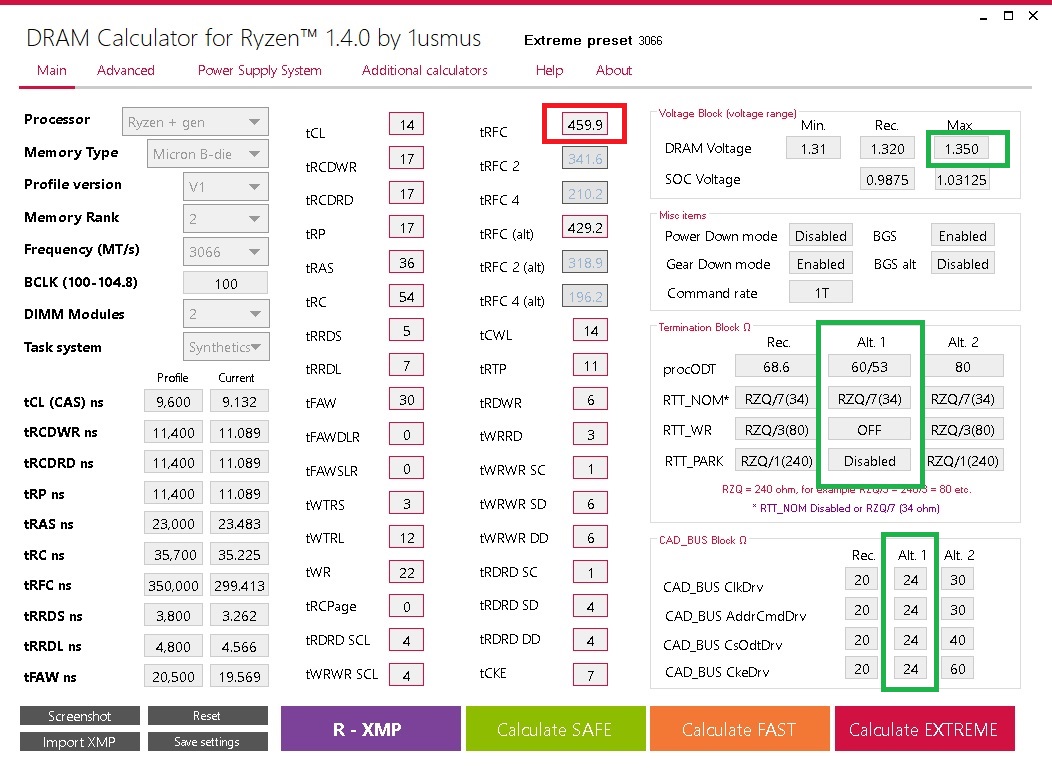The width and height of the screenshot is (1052, 771).
Task: Click Import XMP button
Action: click(x=80, y=741)
